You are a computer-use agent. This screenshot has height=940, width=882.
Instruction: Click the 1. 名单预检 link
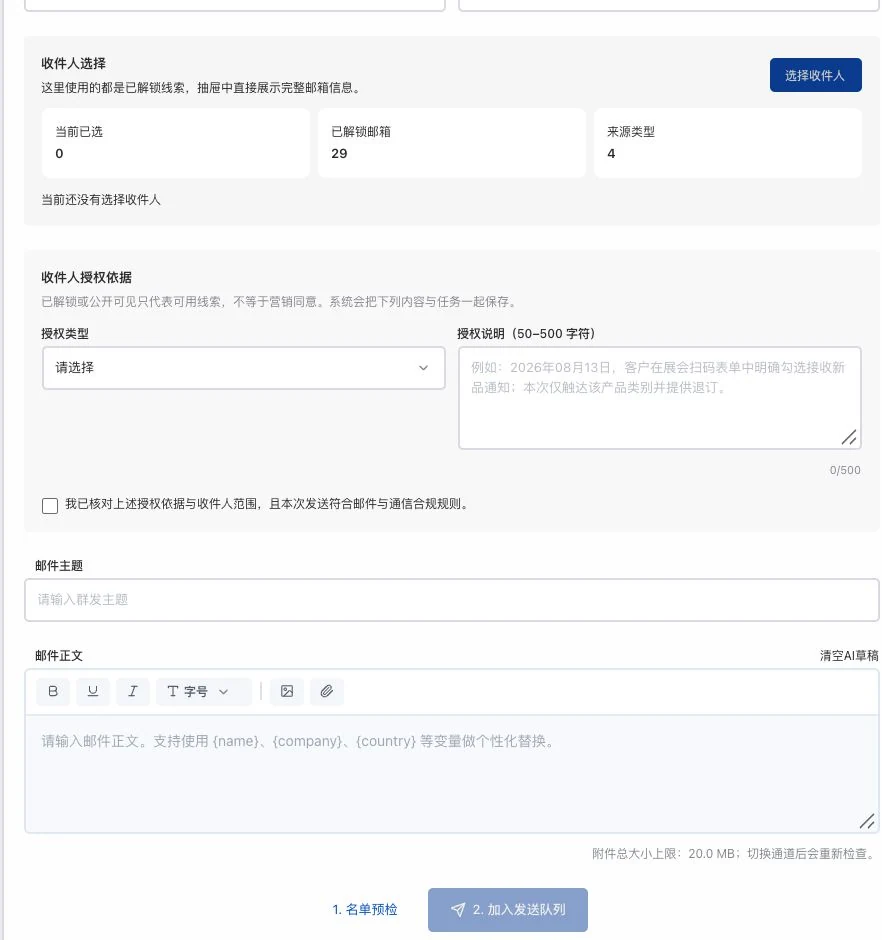(365, 909)
